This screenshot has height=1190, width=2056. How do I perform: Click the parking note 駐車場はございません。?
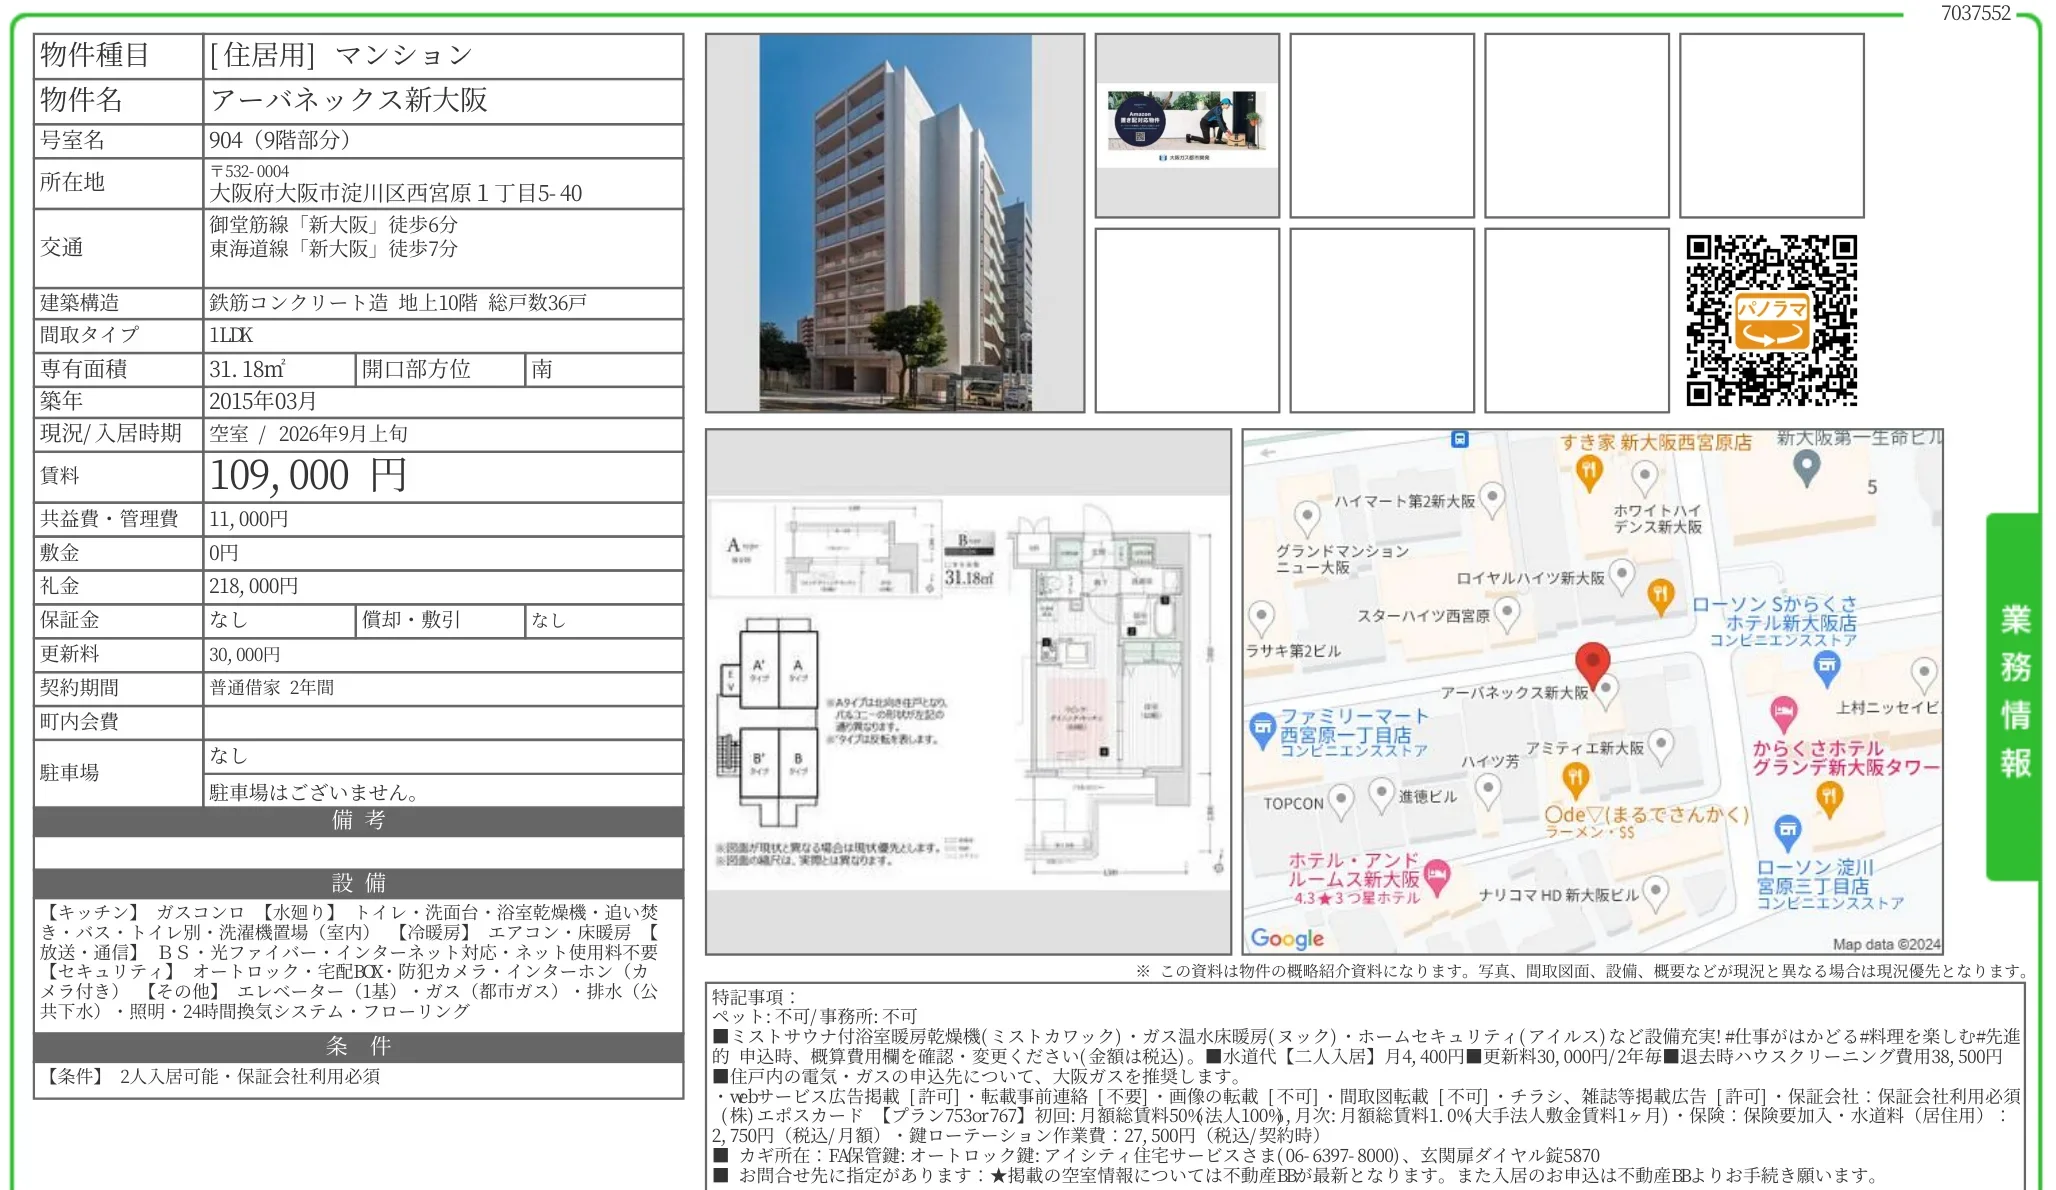pos(315,792)
